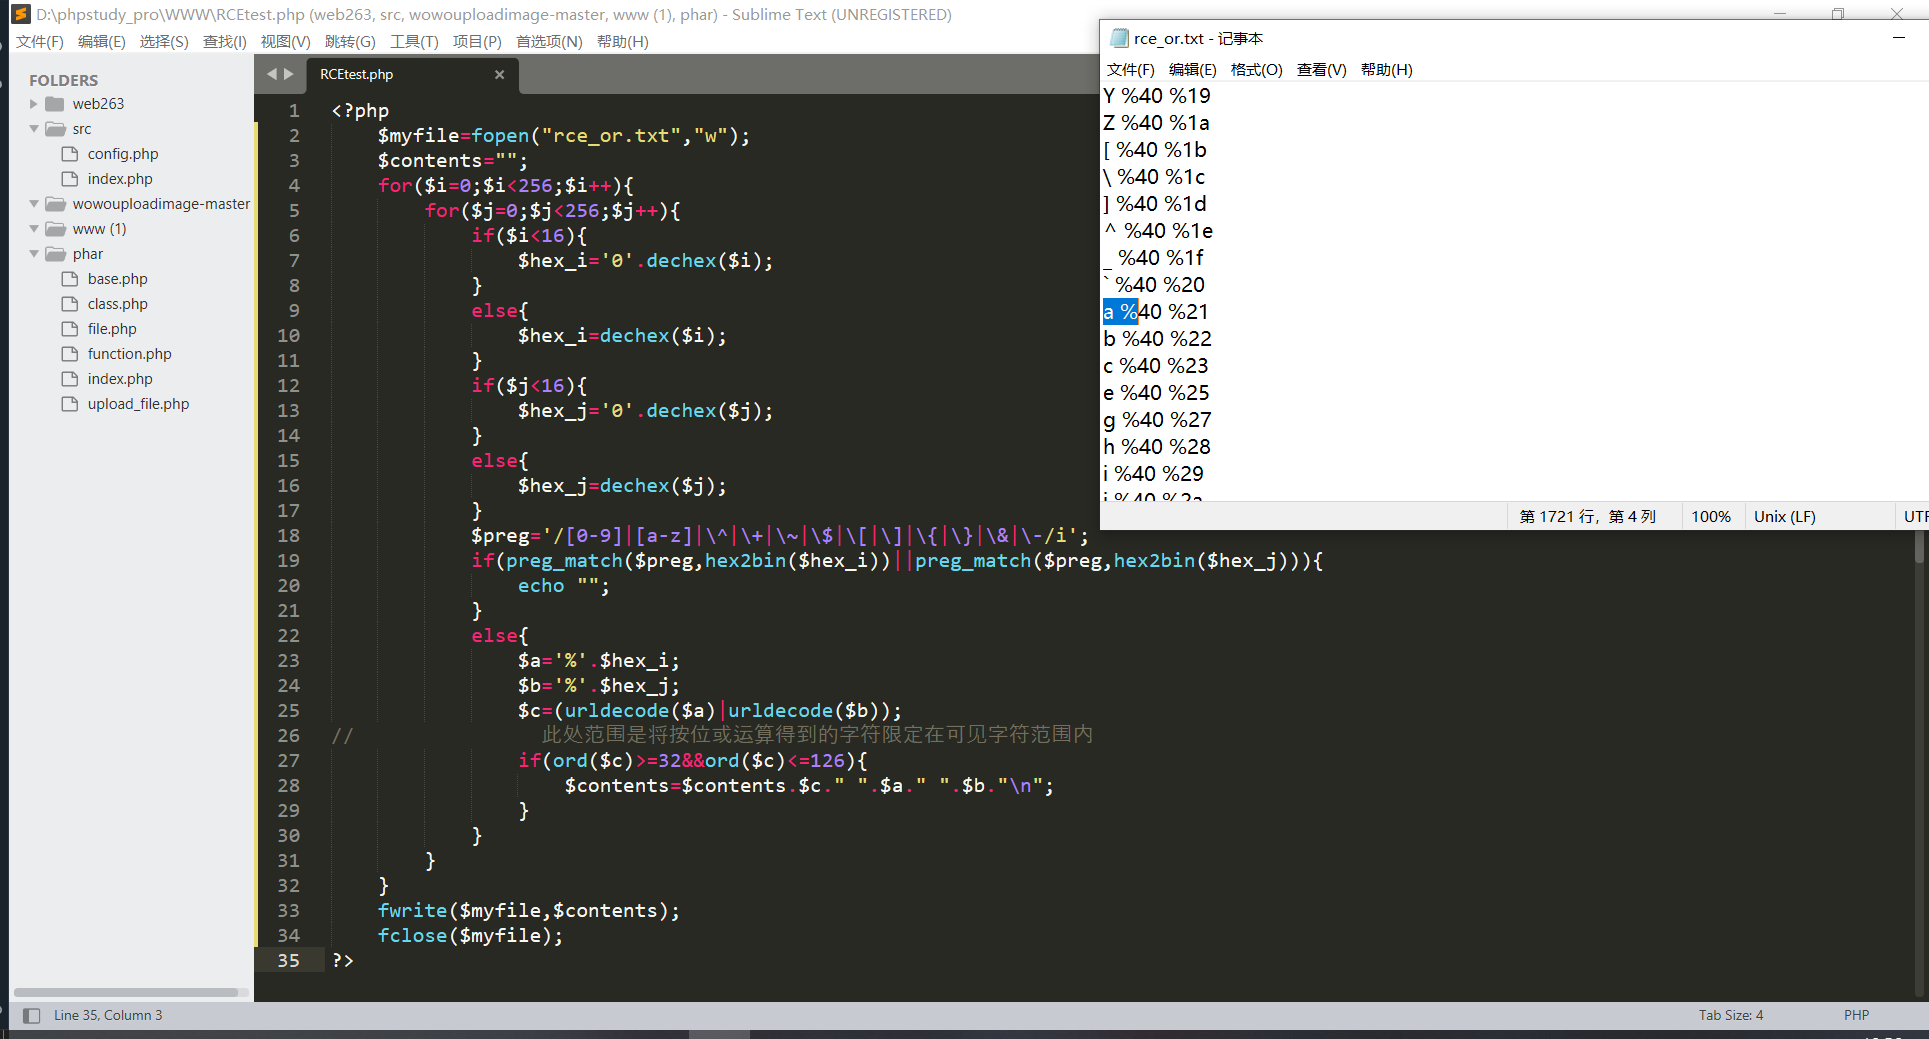This screenshot has height=1039, width=1929.
Task: Click Unix (LF) in Notepad status bar
Action: coord(1785,516)
